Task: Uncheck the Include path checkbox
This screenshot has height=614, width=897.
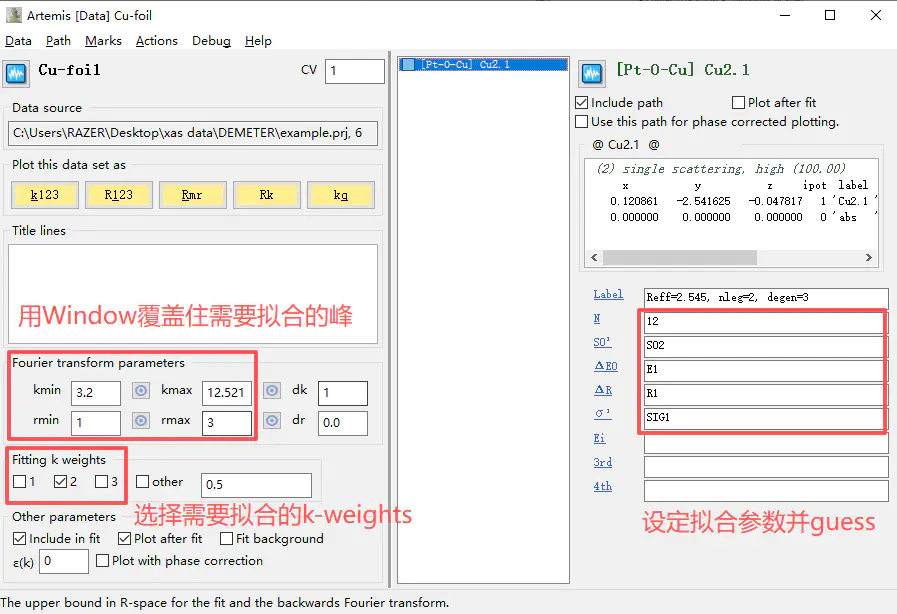Action: tap(582, 102)
